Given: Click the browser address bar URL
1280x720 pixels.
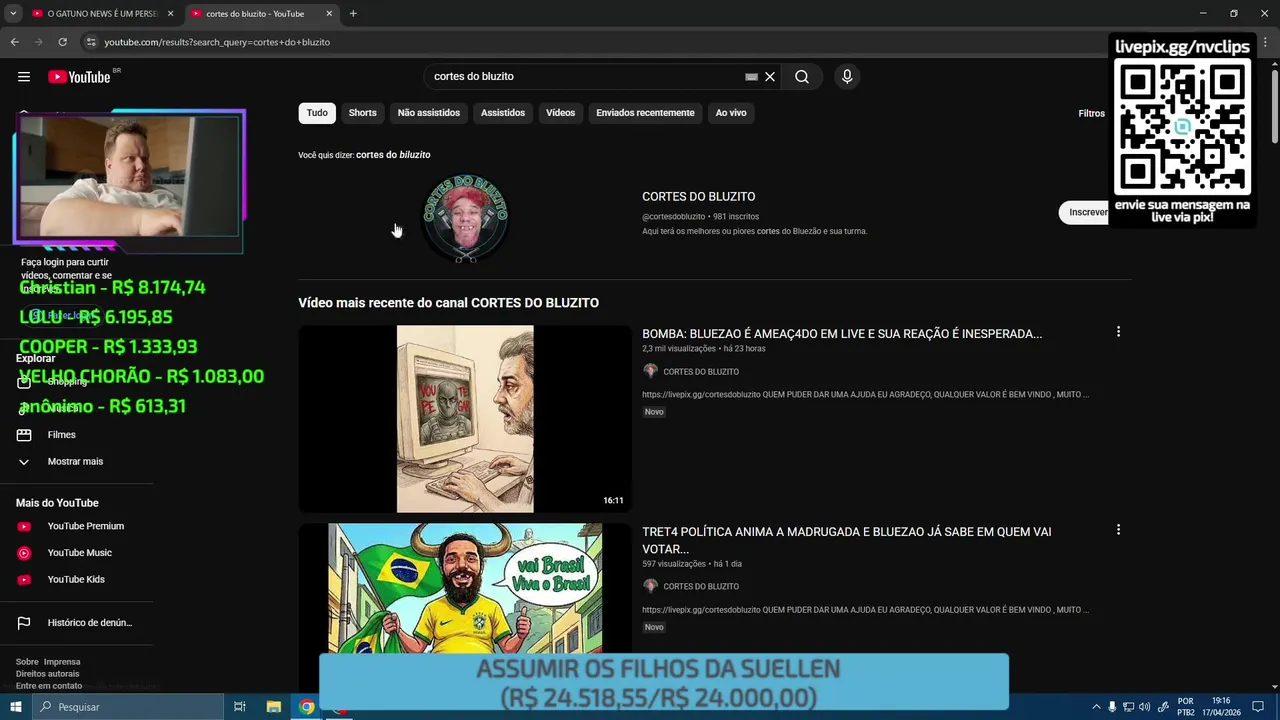Looking at the screenshot, I should 217,42.
